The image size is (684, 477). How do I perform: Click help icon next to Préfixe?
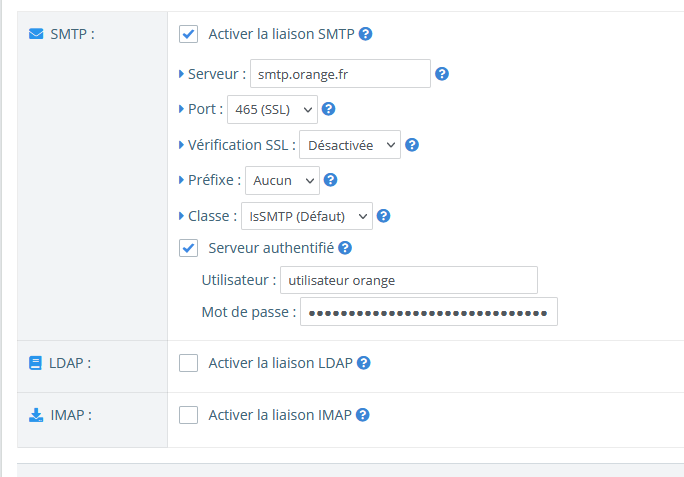click(x=331, y=180)
